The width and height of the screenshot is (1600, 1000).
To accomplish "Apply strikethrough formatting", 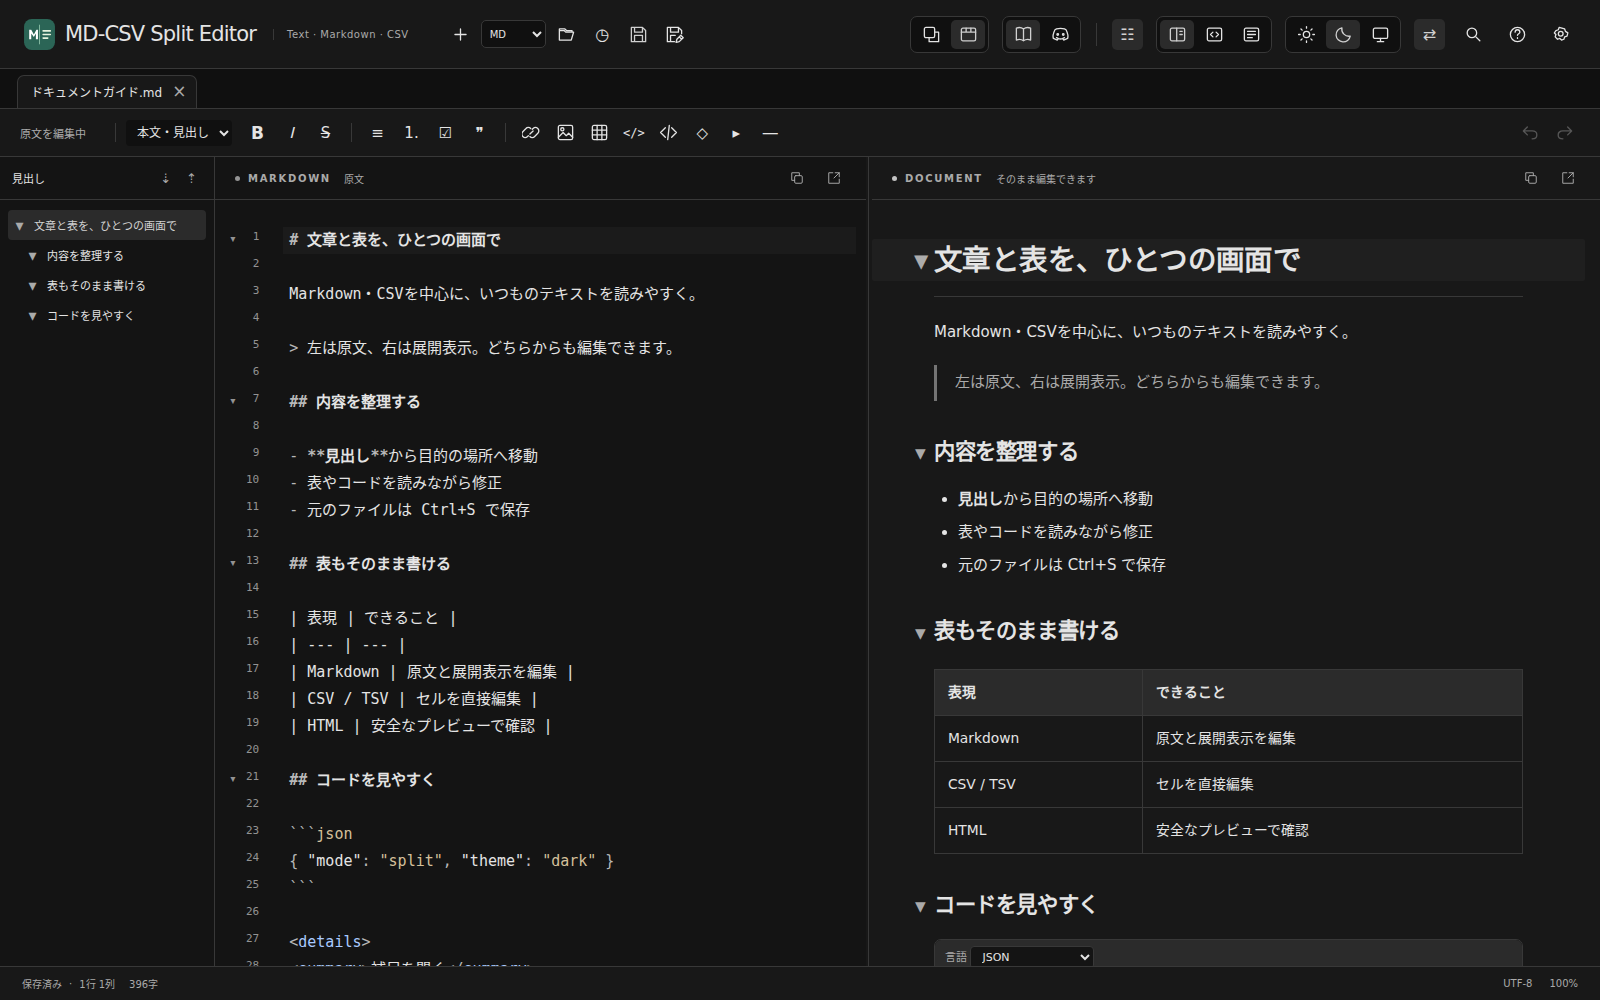I will point(325,132).
